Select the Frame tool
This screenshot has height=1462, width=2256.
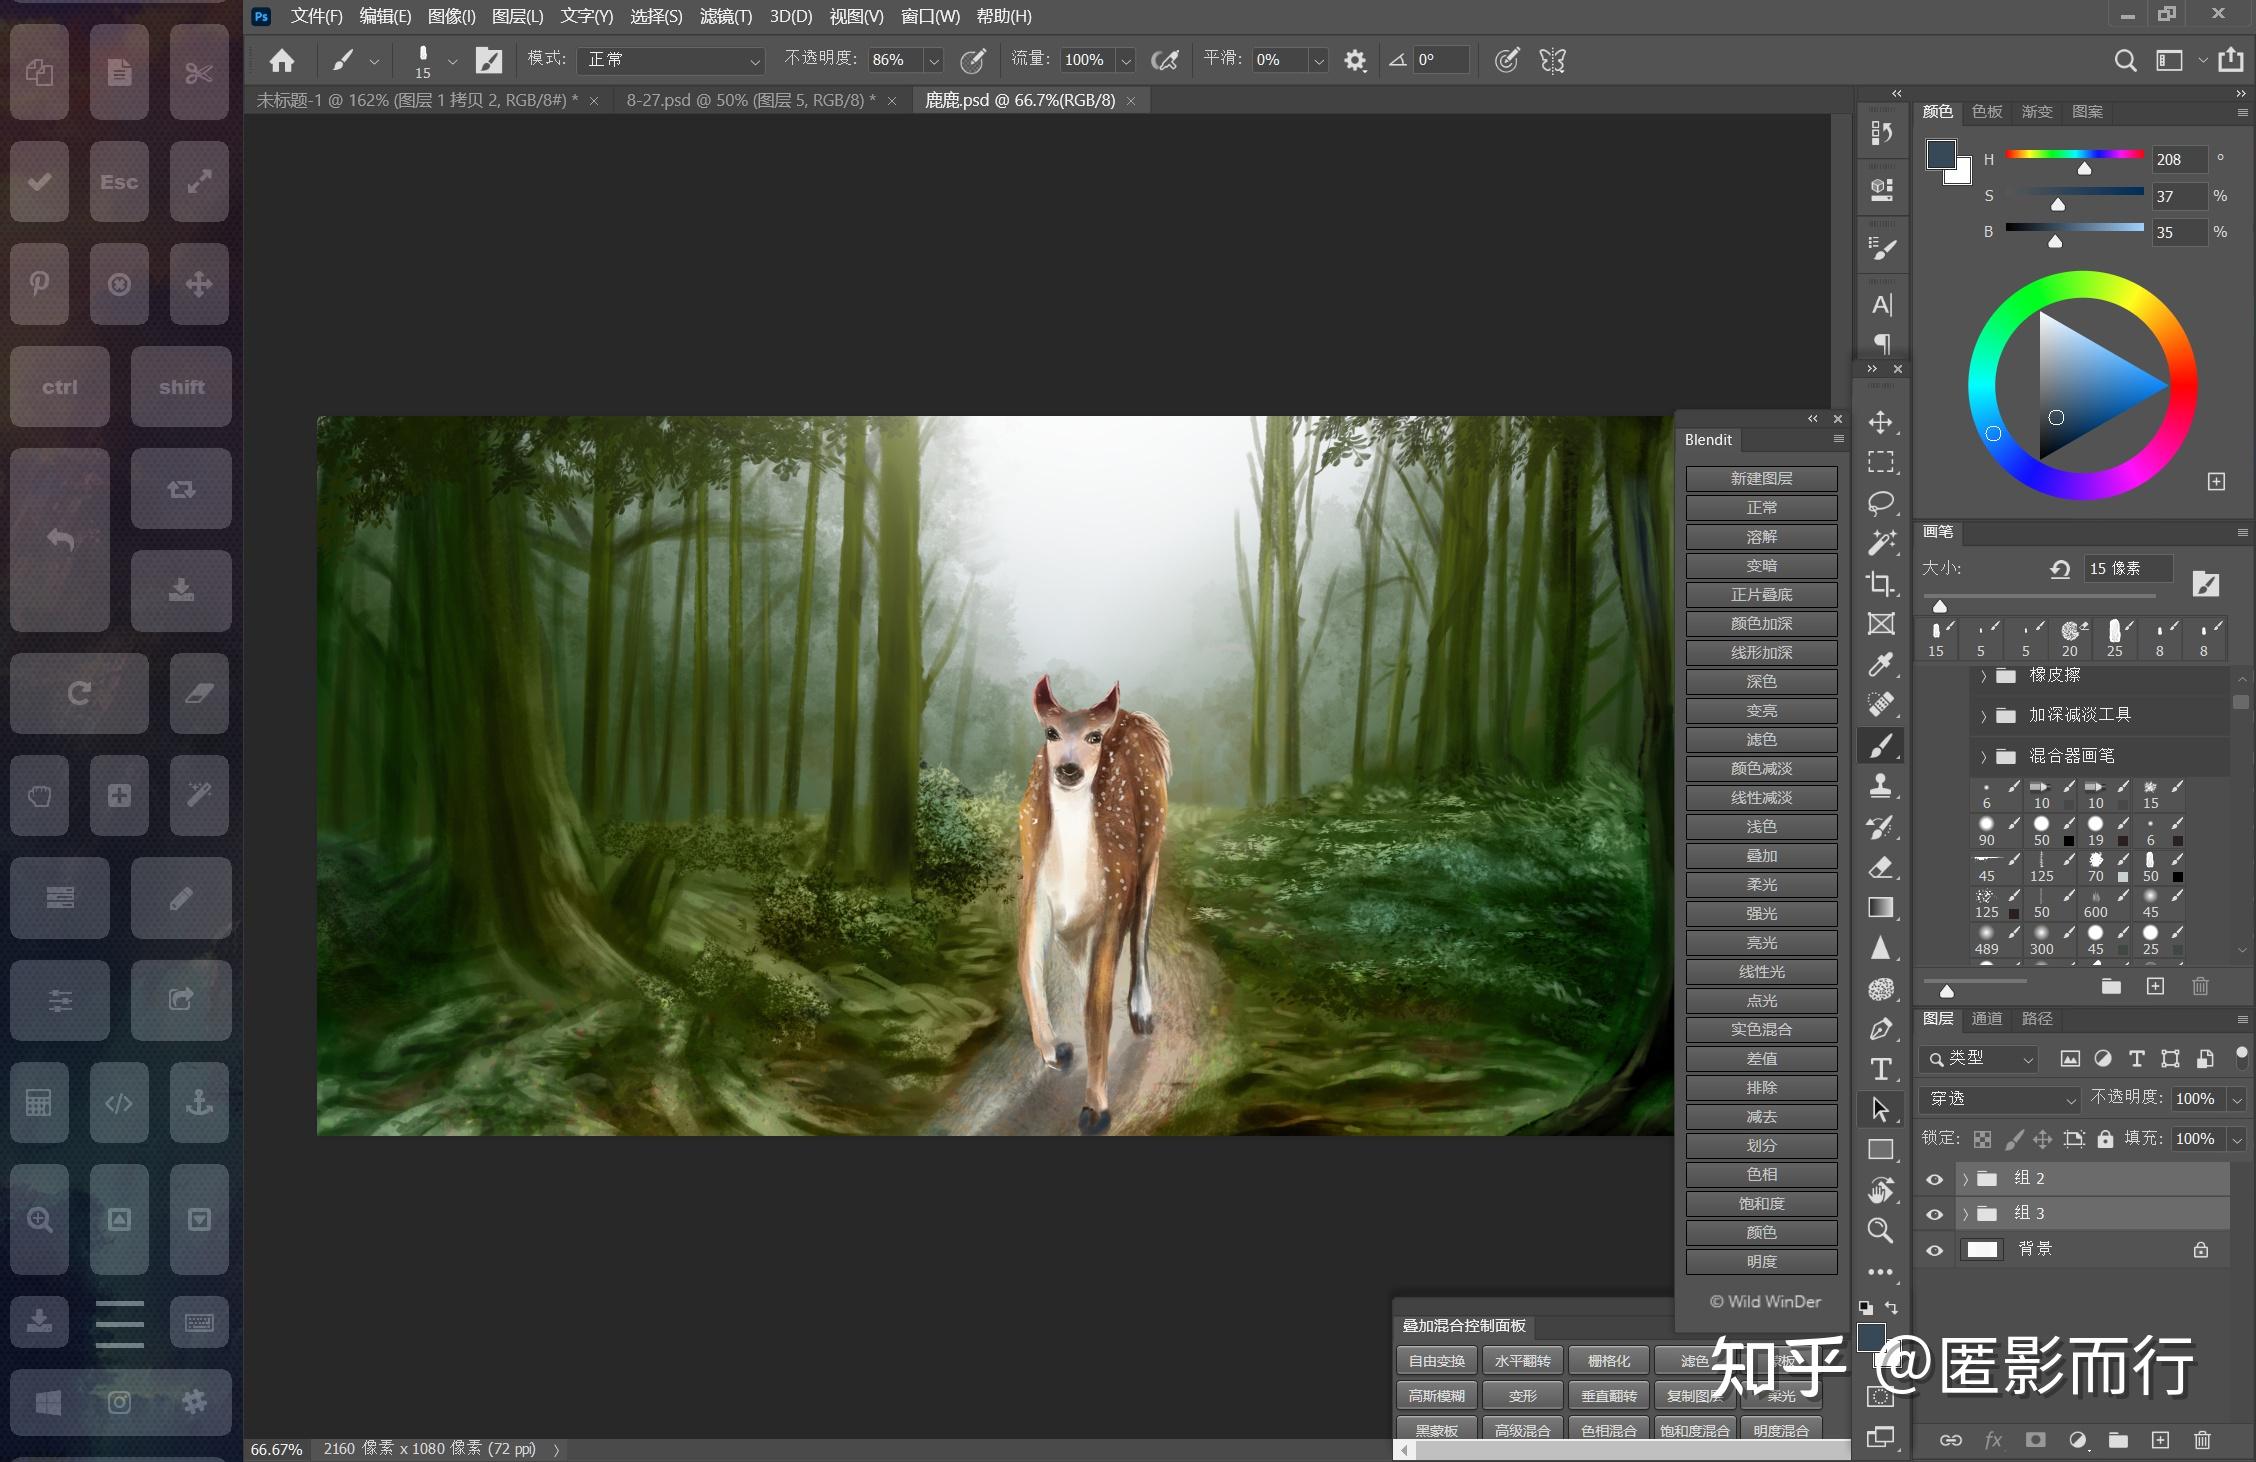[1880, 624]
